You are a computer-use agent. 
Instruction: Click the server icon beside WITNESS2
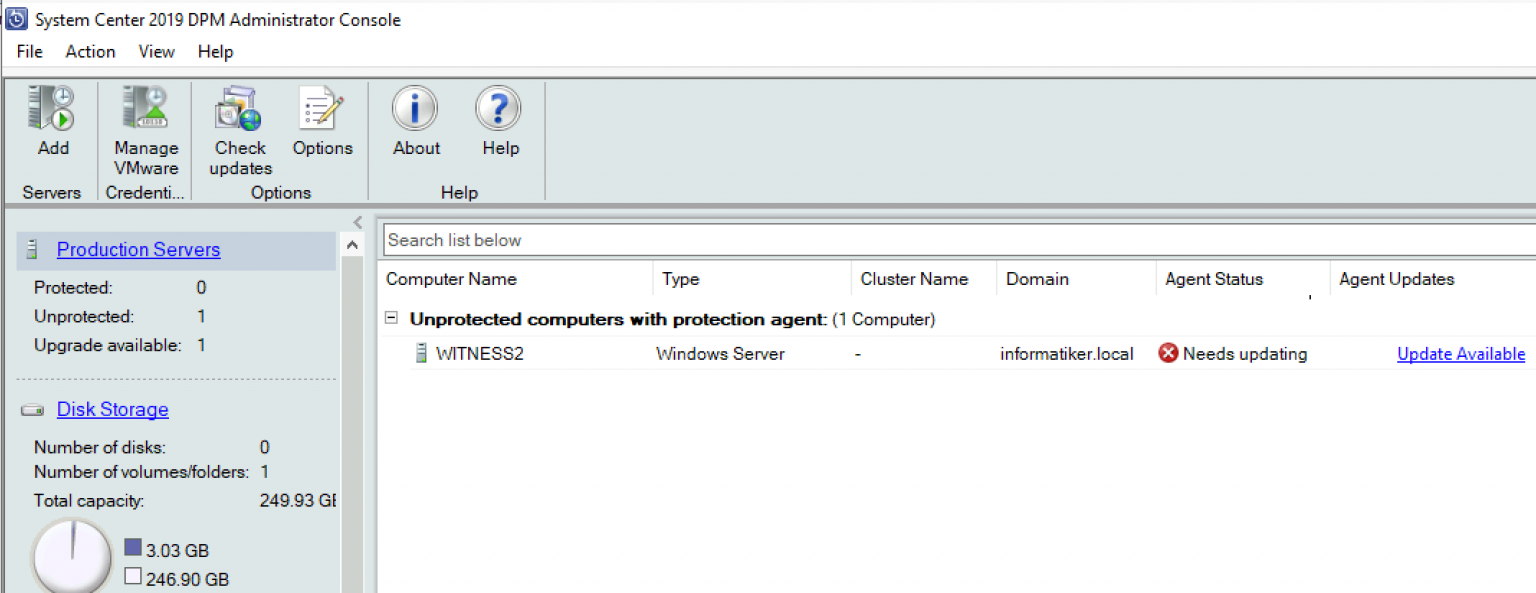click(x=421, y=353)
